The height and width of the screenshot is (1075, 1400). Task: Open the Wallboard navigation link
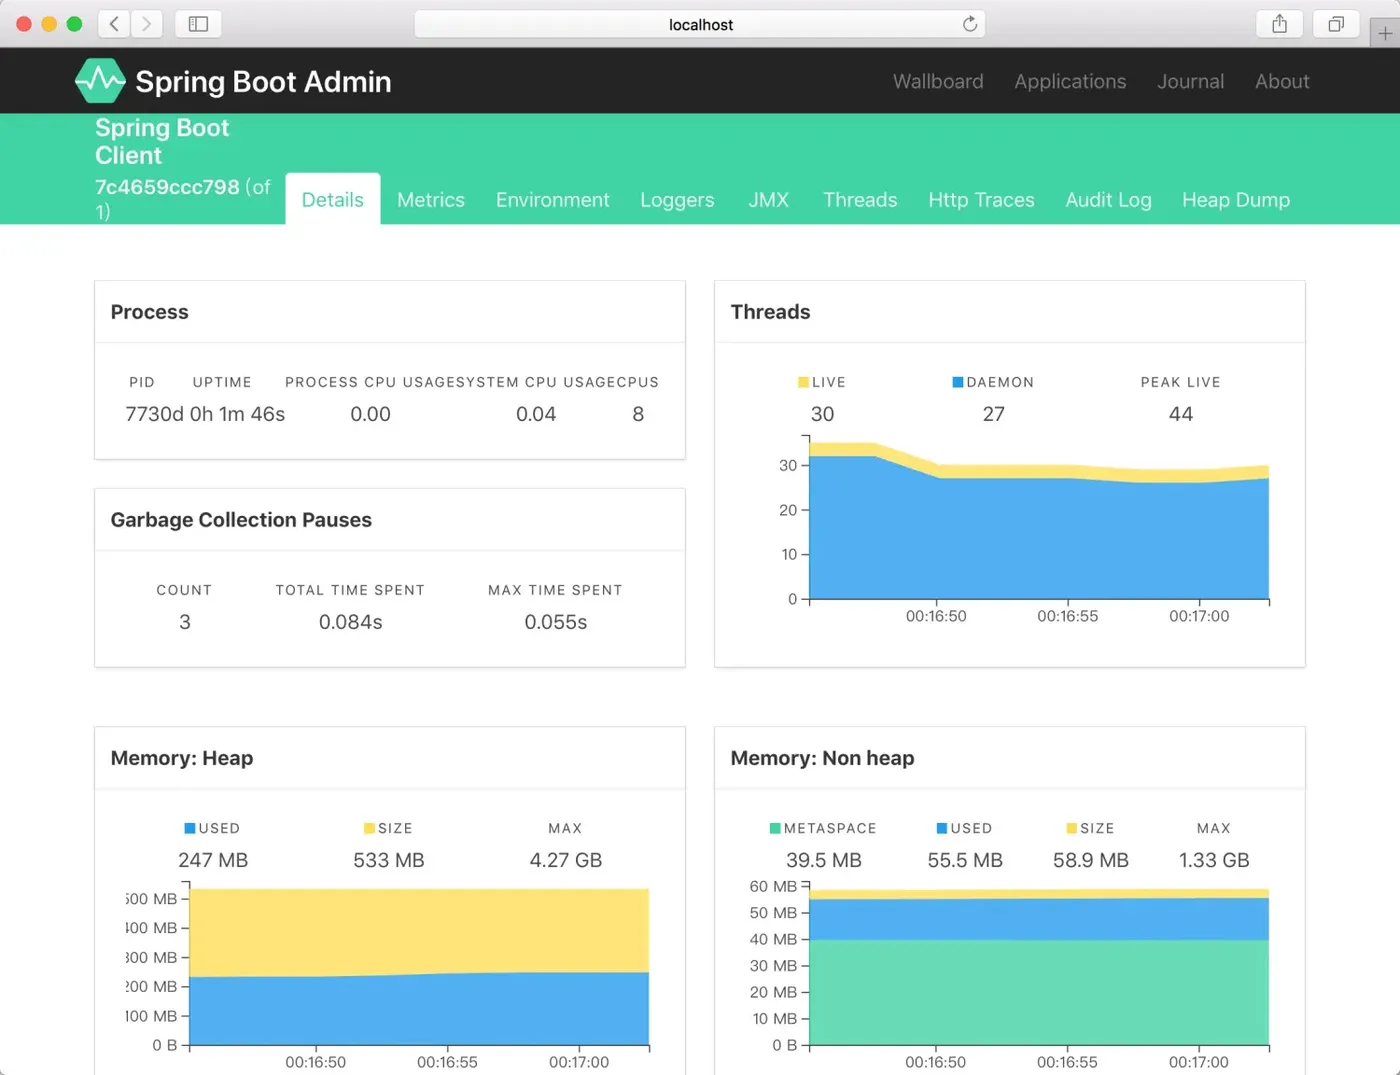tap(938, 81)
